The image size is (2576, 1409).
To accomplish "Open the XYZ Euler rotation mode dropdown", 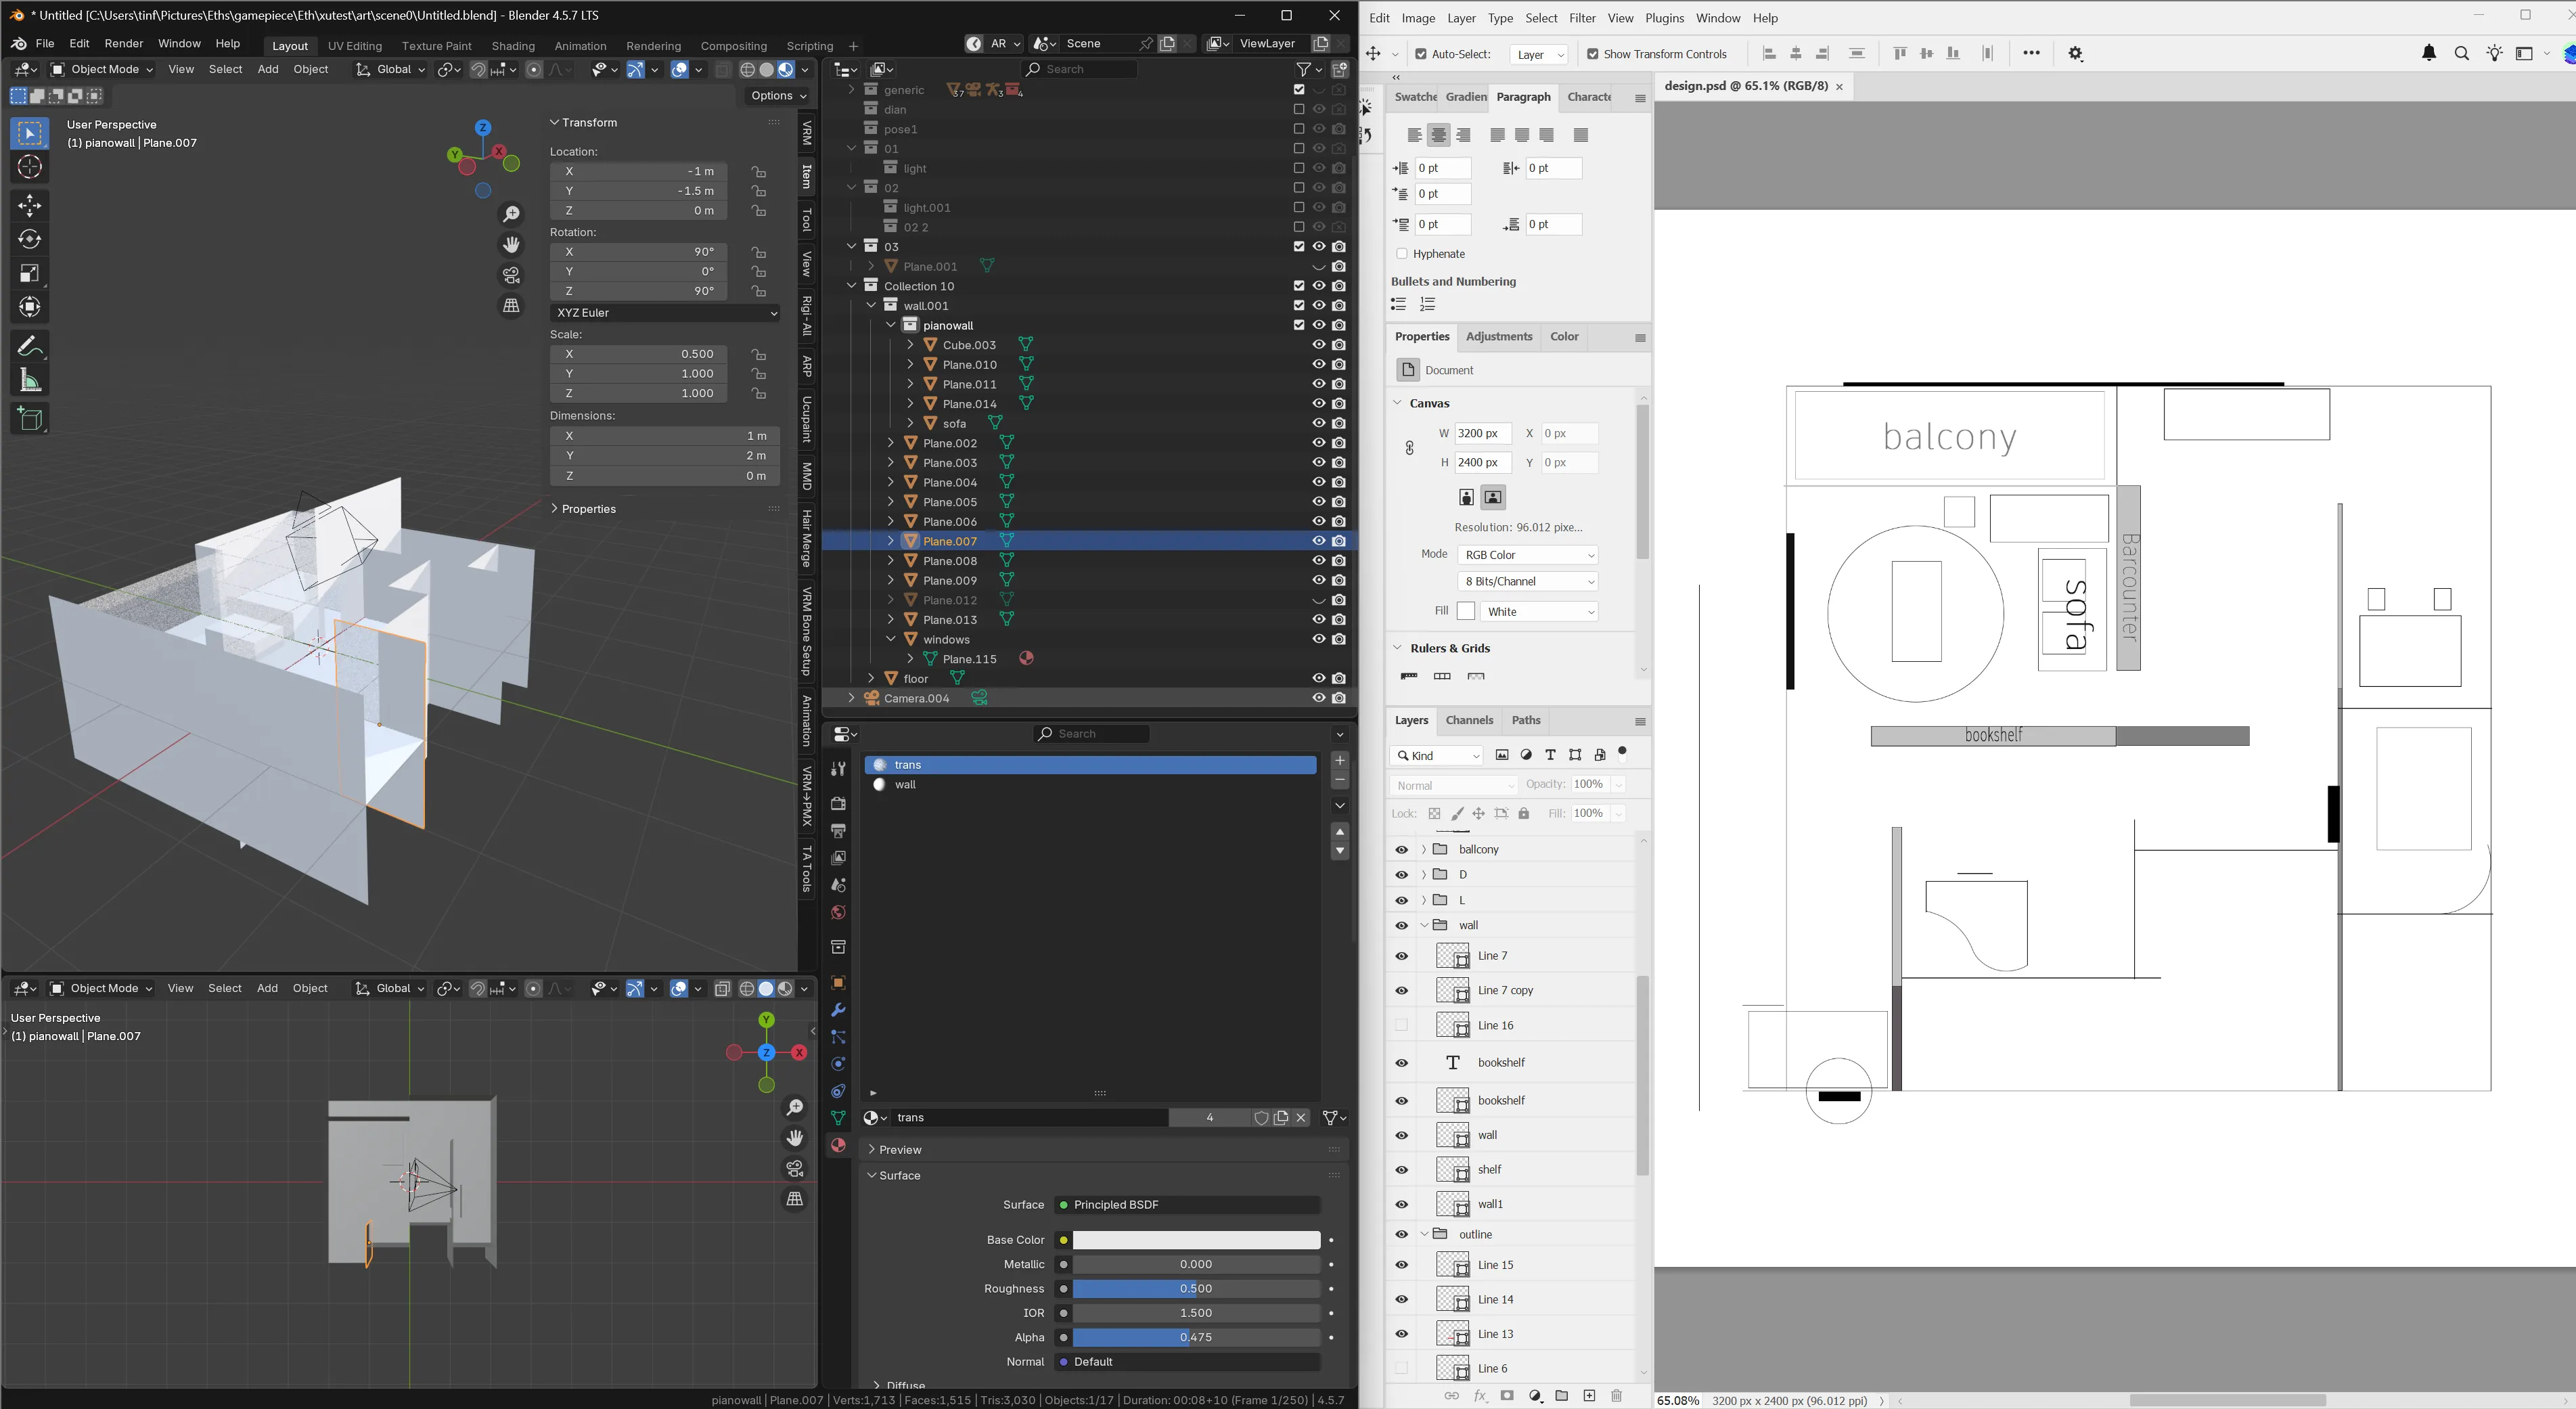I will click(x=665, y=313).
